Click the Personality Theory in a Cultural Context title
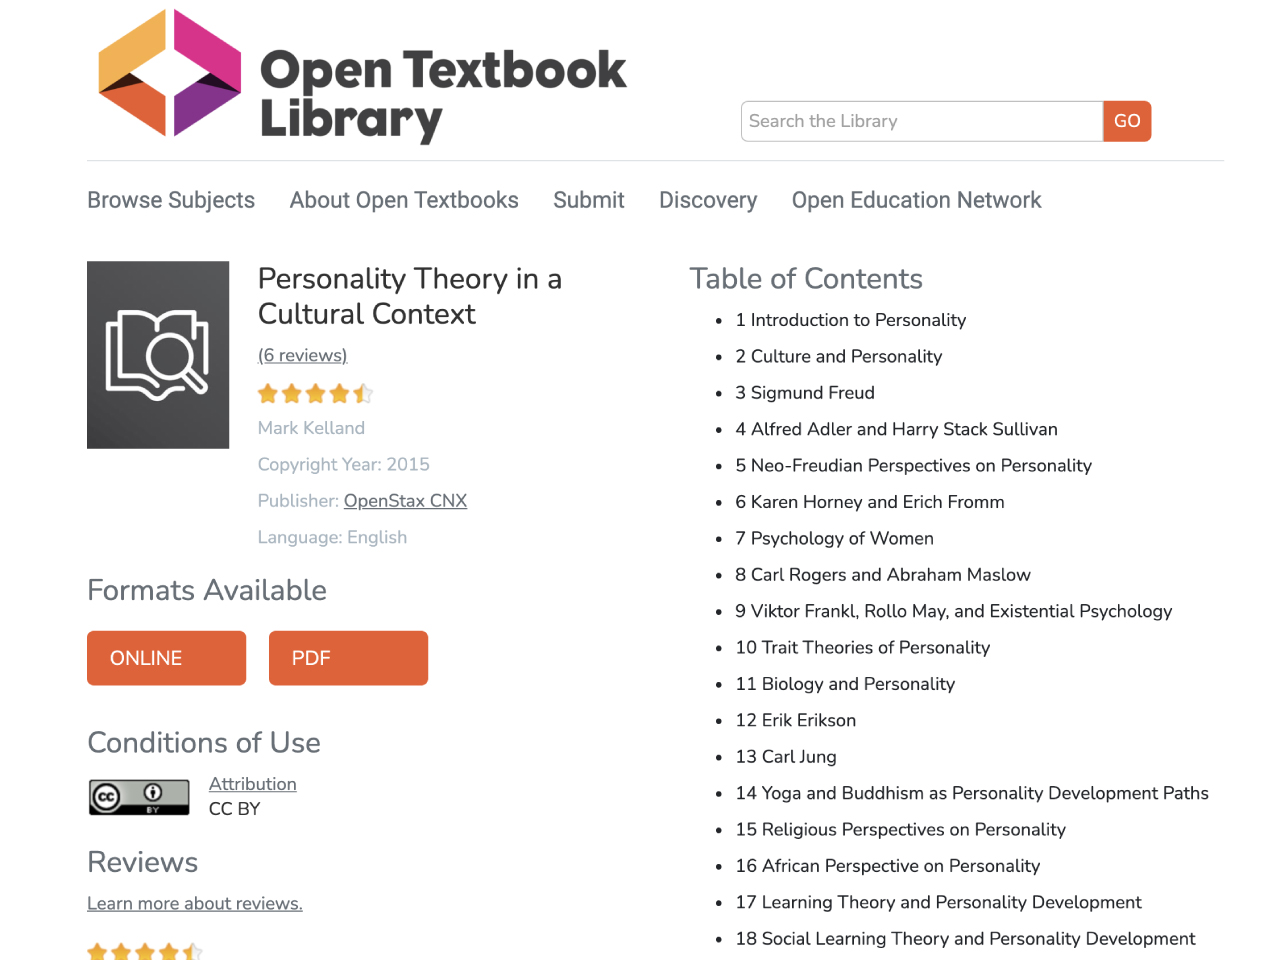This screenshot has height=960, width=1280. click(x=410, y=296)
